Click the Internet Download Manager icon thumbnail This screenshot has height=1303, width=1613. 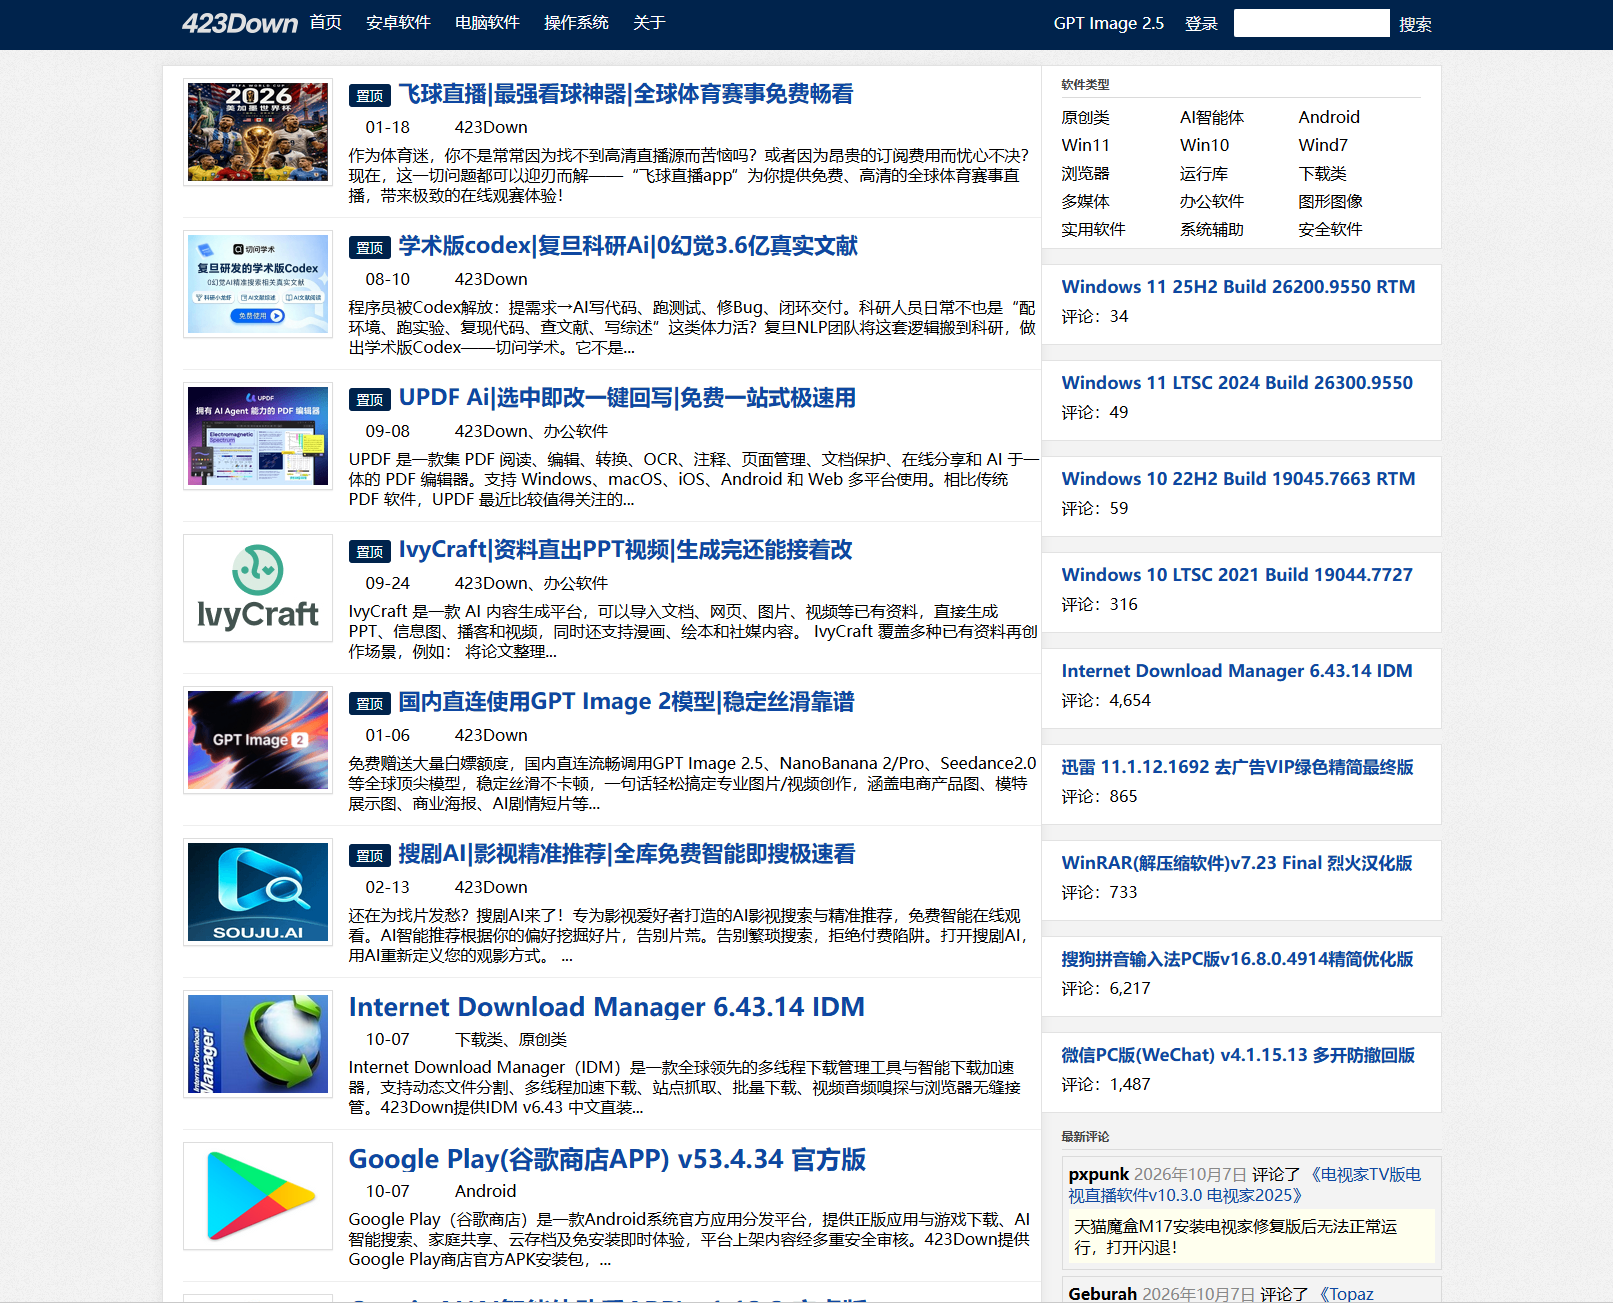tap(258, 1044)
